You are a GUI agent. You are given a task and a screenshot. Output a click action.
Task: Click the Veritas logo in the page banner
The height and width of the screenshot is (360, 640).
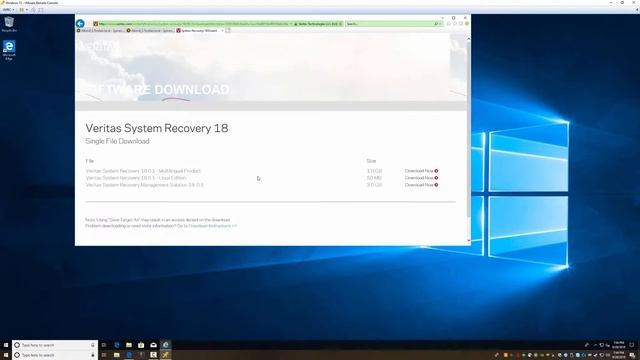point(99,47)
